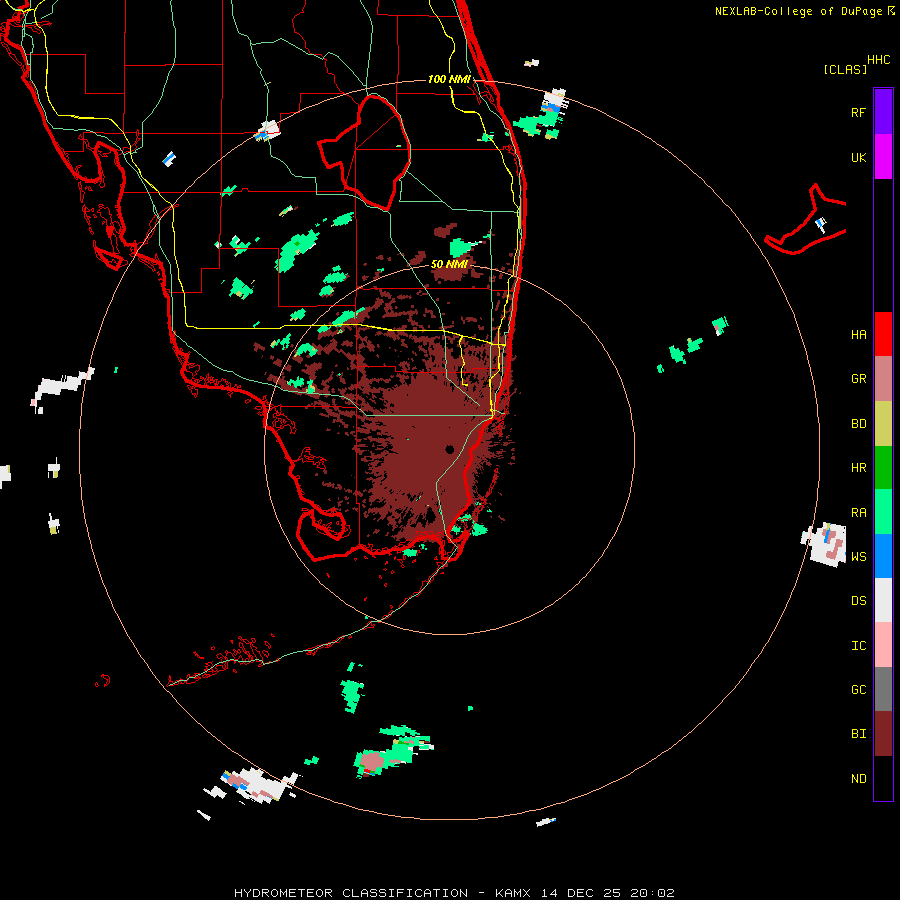
Task: Click the [CLAS] legend title
Action: pos(845,69)
